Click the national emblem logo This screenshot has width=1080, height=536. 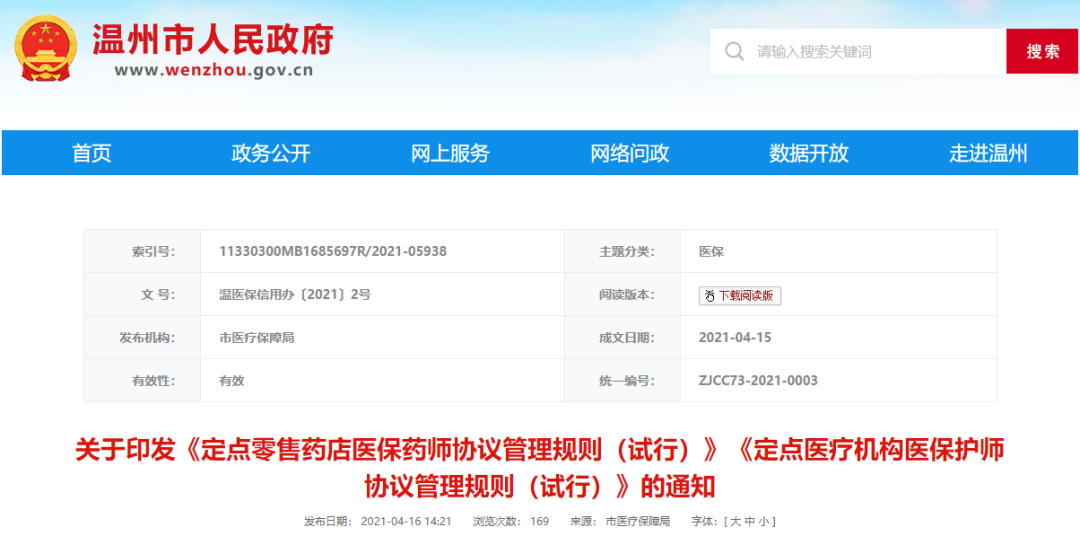click(46, 48)
